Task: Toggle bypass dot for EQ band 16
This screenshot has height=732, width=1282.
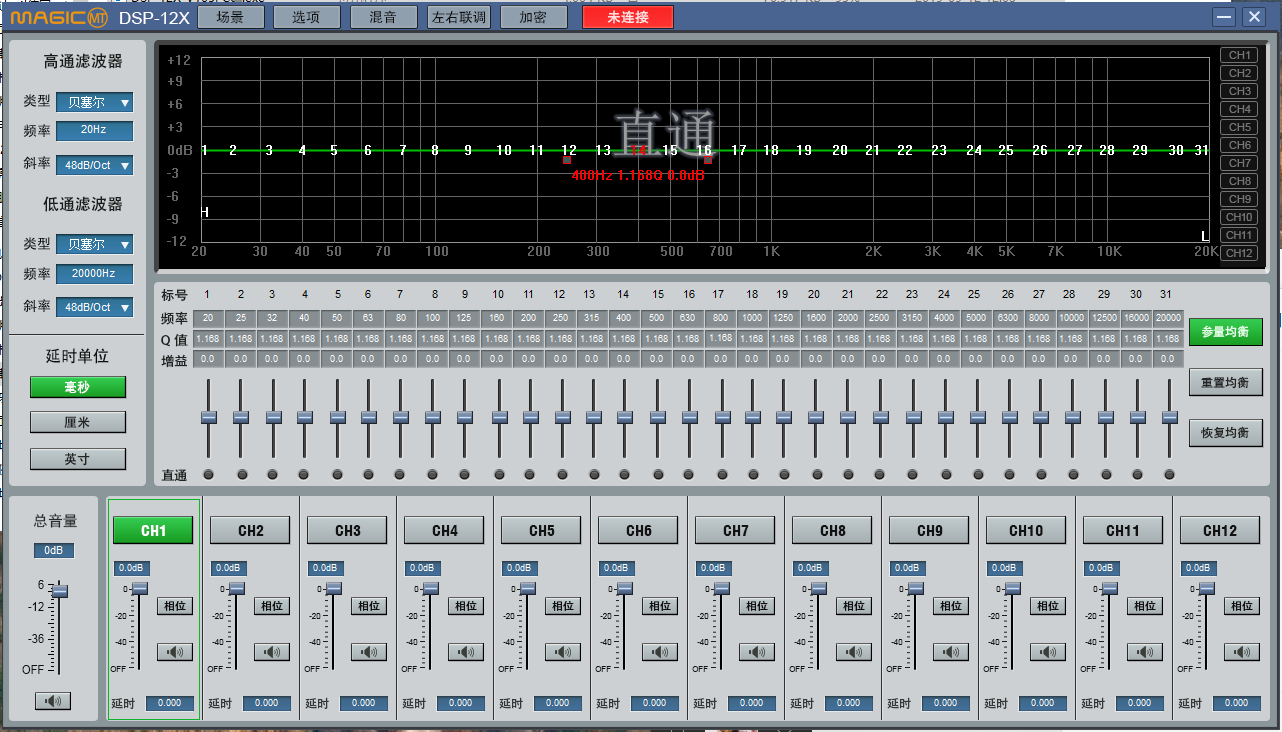Action: [689, 474]
